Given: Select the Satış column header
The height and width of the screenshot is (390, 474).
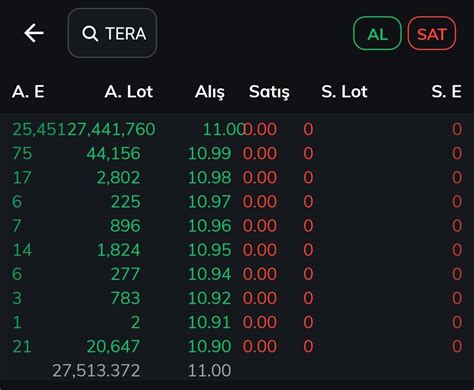Looking at the screenshot, I should [x=269, y=92].
